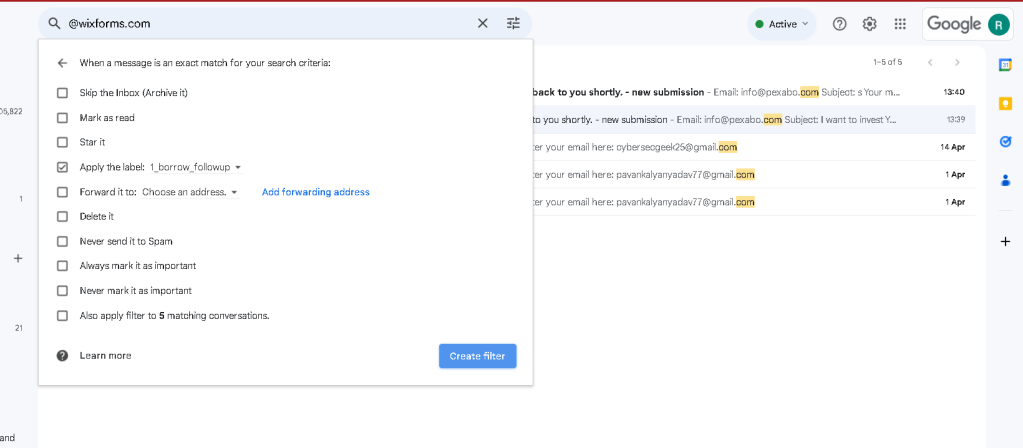Check Never send it to Spam
This screenshot has height=448, width=1023.
click(x=62, y=241)
